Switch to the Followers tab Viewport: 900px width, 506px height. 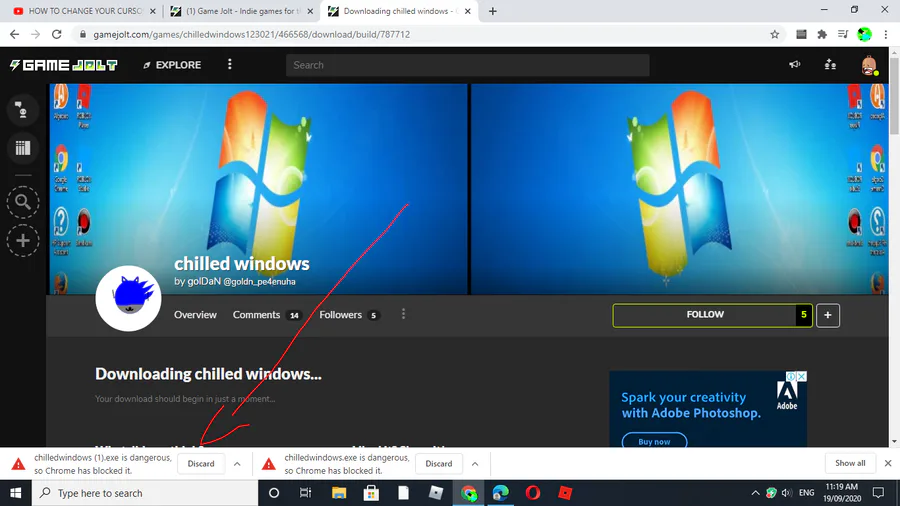349,314
